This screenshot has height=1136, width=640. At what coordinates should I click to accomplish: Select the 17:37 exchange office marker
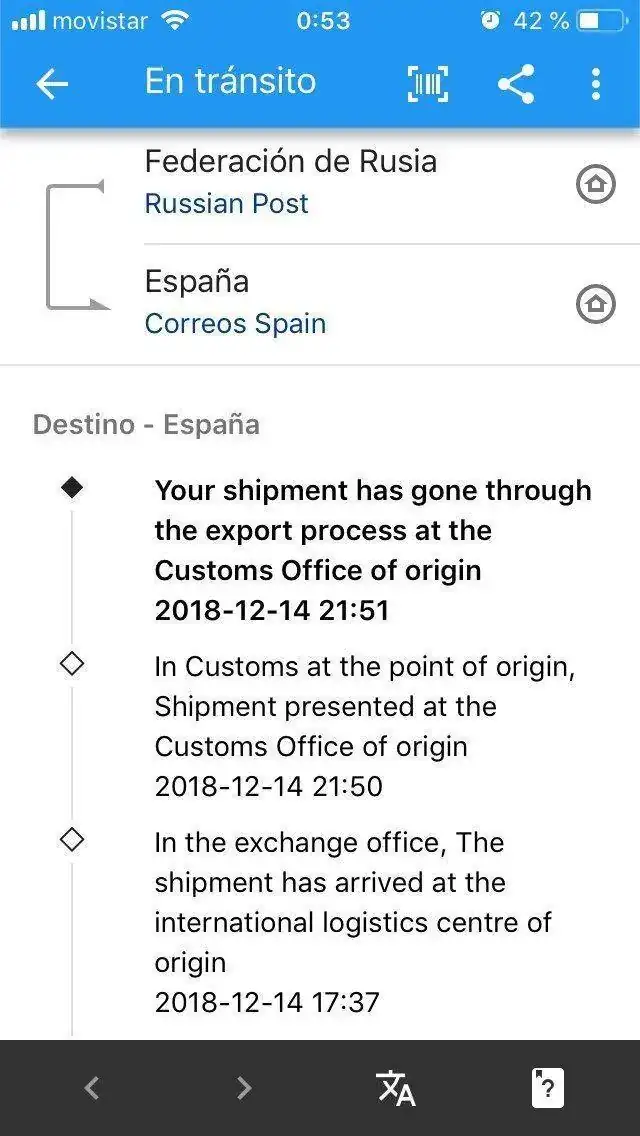(72, 840)
